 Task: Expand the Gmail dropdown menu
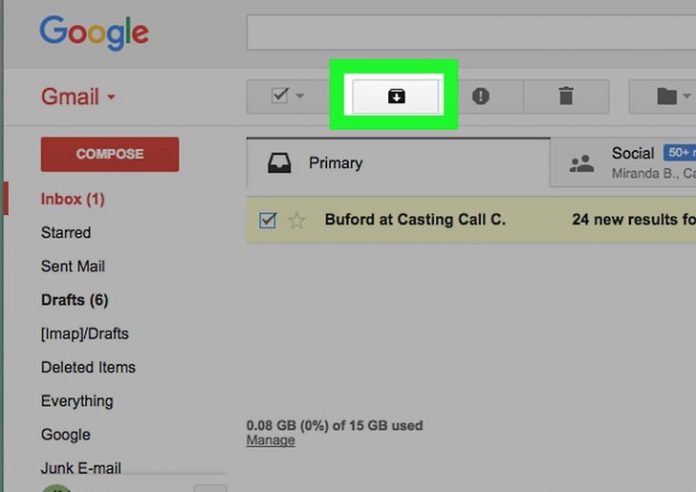pyautogui.click(x=111, y=98)
